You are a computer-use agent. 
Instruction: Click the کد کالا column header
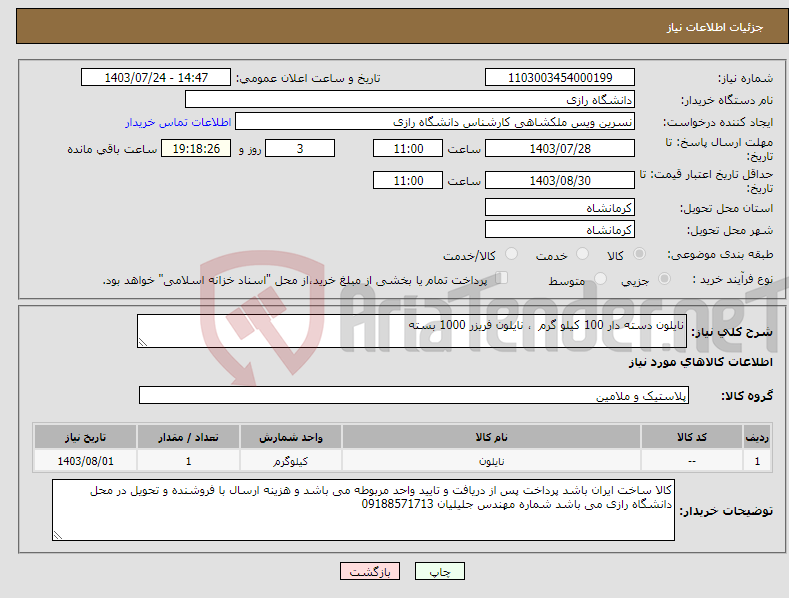[x=692, y=437]
